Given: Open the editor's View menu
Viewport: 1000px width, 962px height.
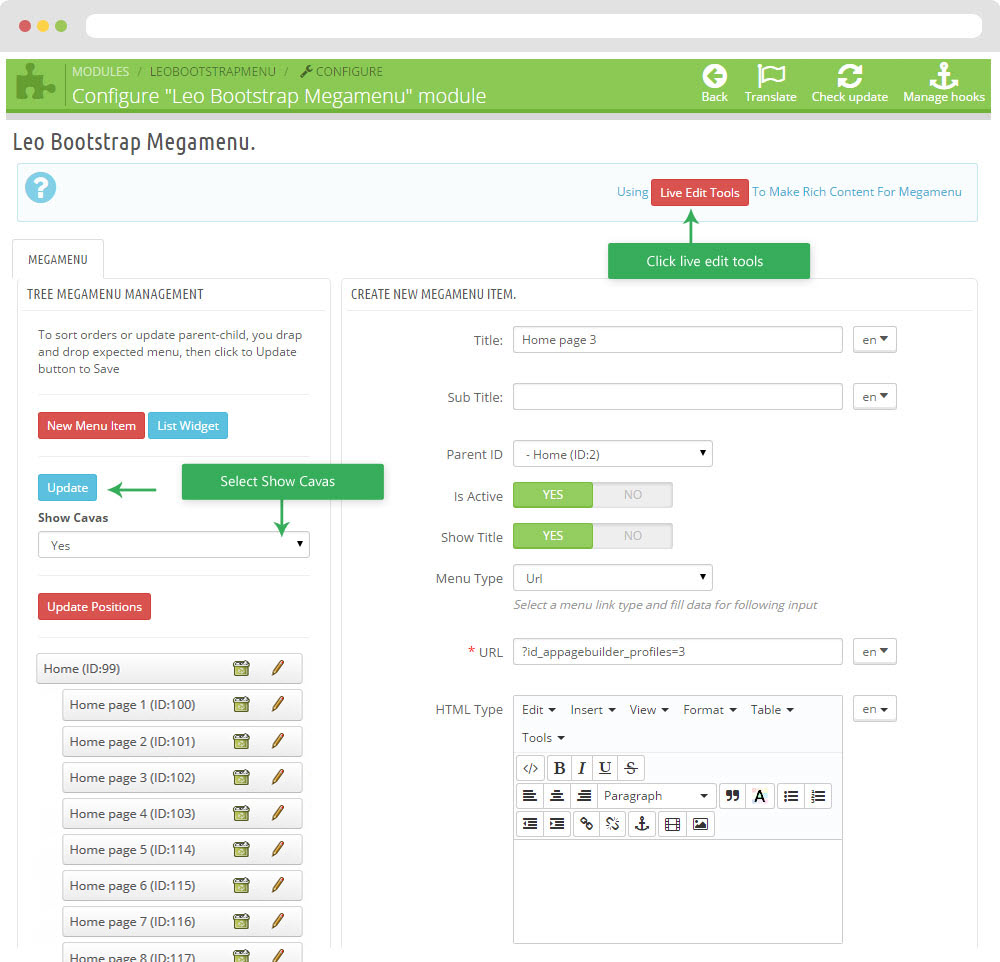Looking at the screenshot, I should click(649, 710).
